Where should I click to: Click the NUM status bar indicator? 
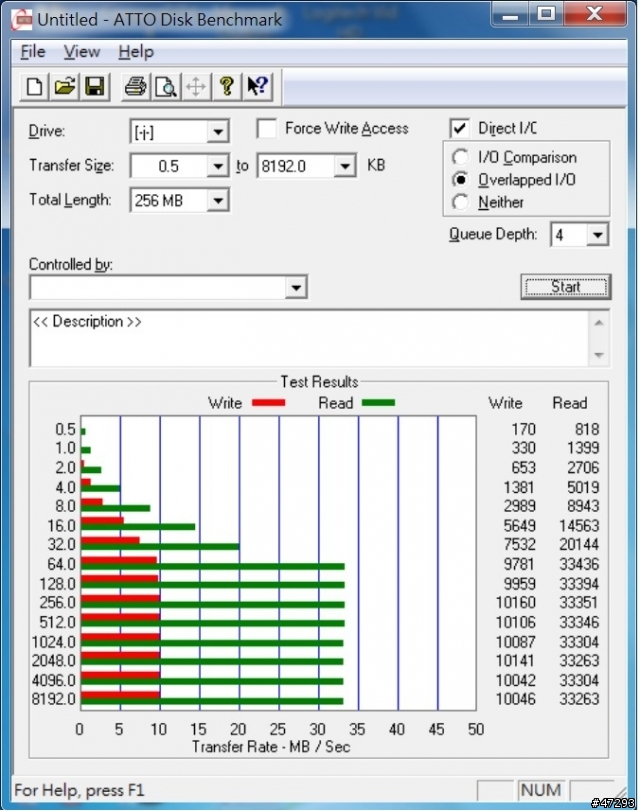click(541, 790)
